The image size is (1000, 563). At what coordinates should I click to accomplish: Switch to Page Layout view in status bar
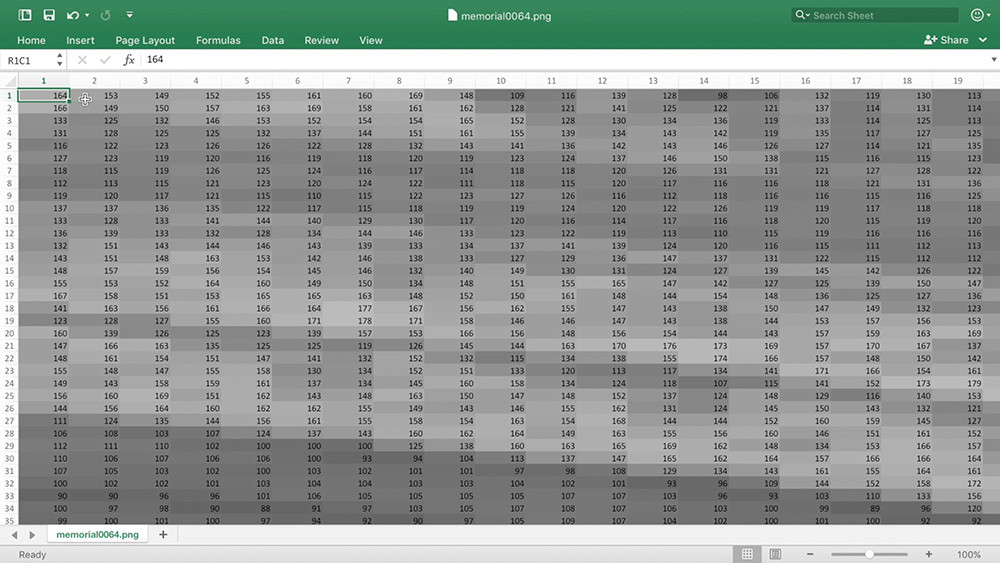[774, 554]
